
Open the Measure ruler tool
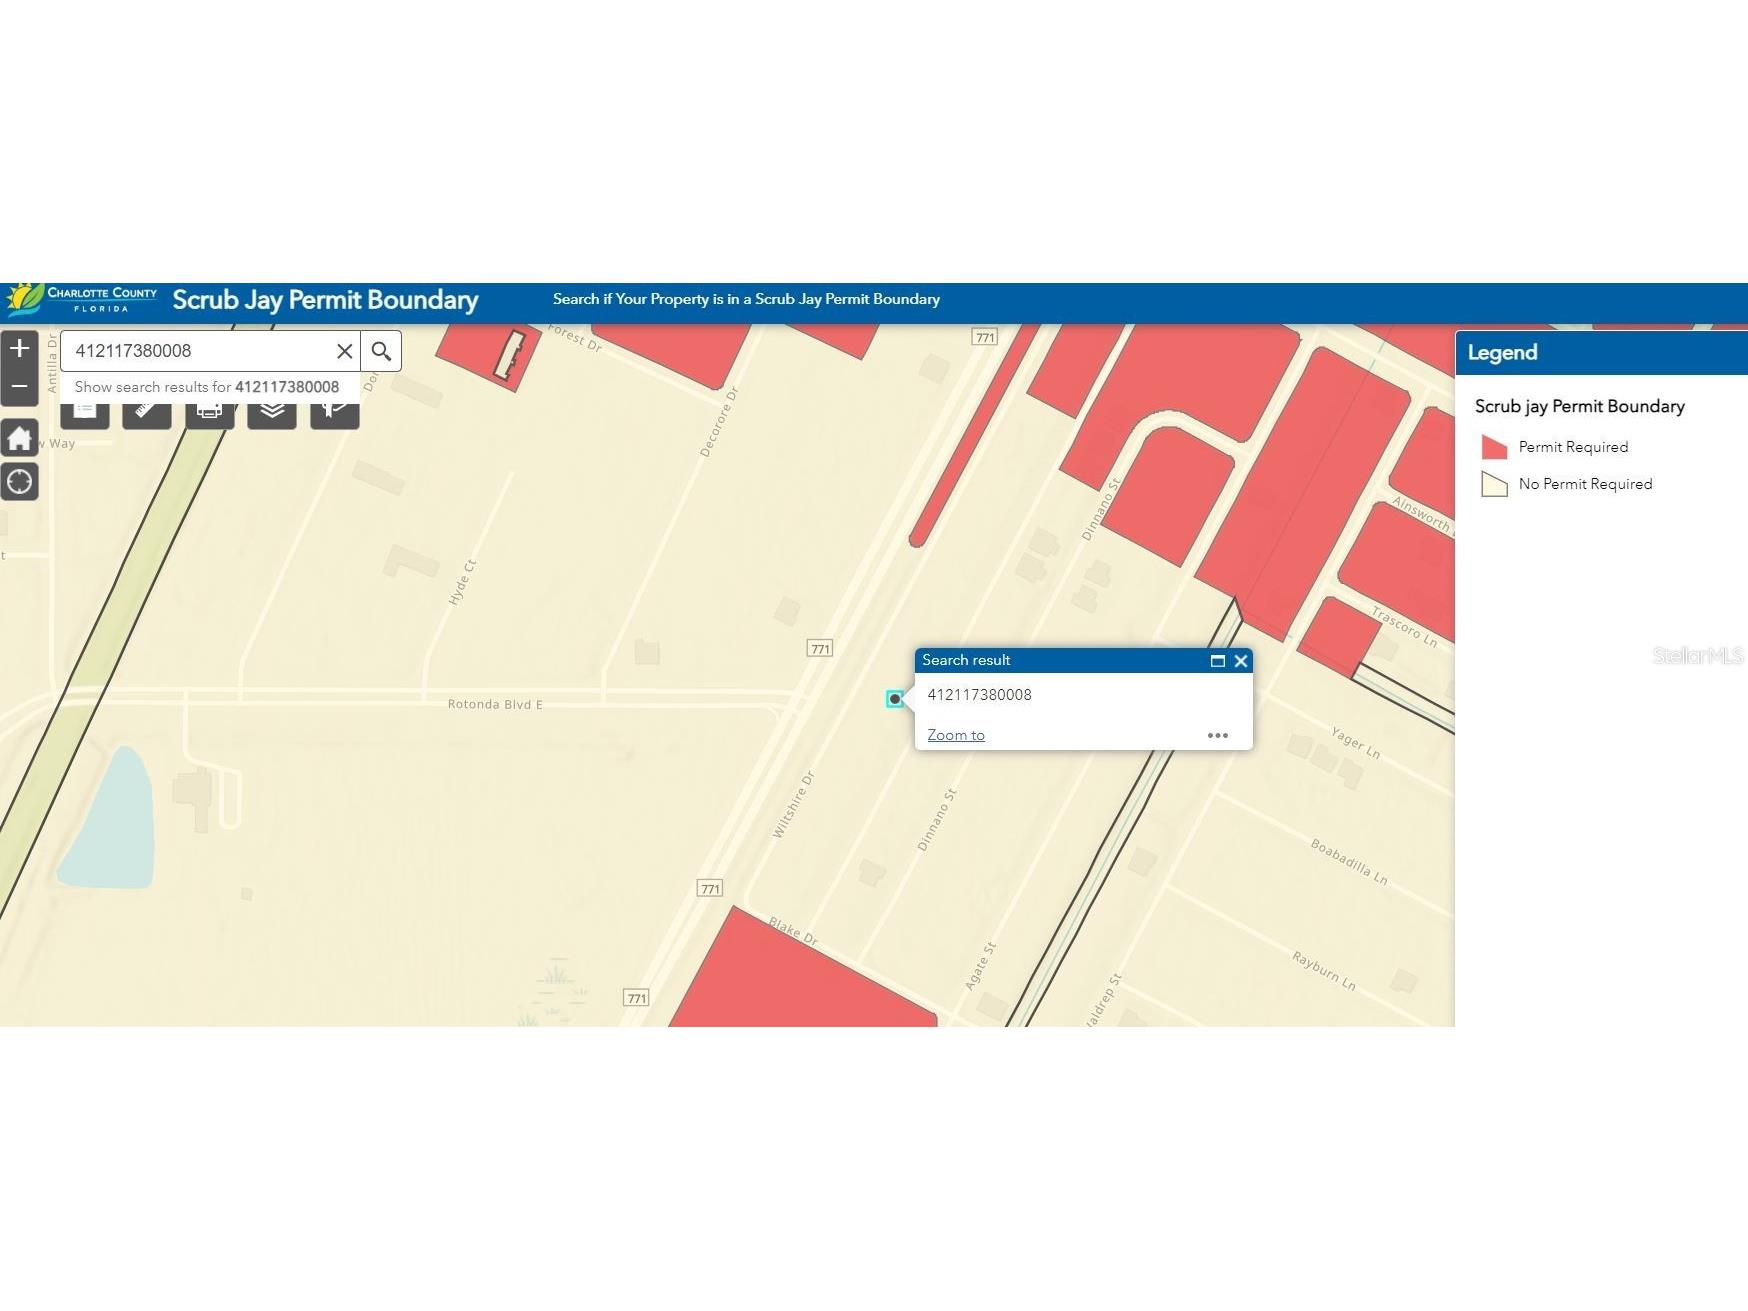click(146, 413)
